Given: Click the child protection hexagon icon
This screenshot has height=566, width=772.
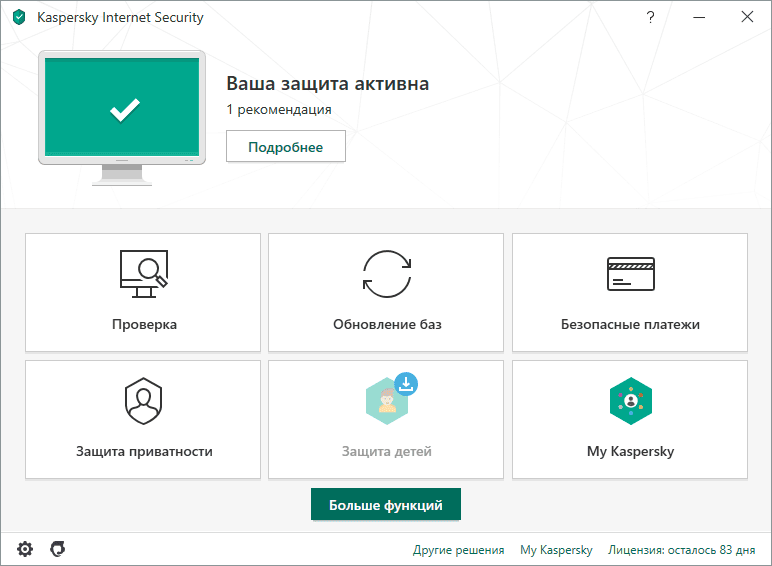Looking at the screenshot, I should (387, 401).
